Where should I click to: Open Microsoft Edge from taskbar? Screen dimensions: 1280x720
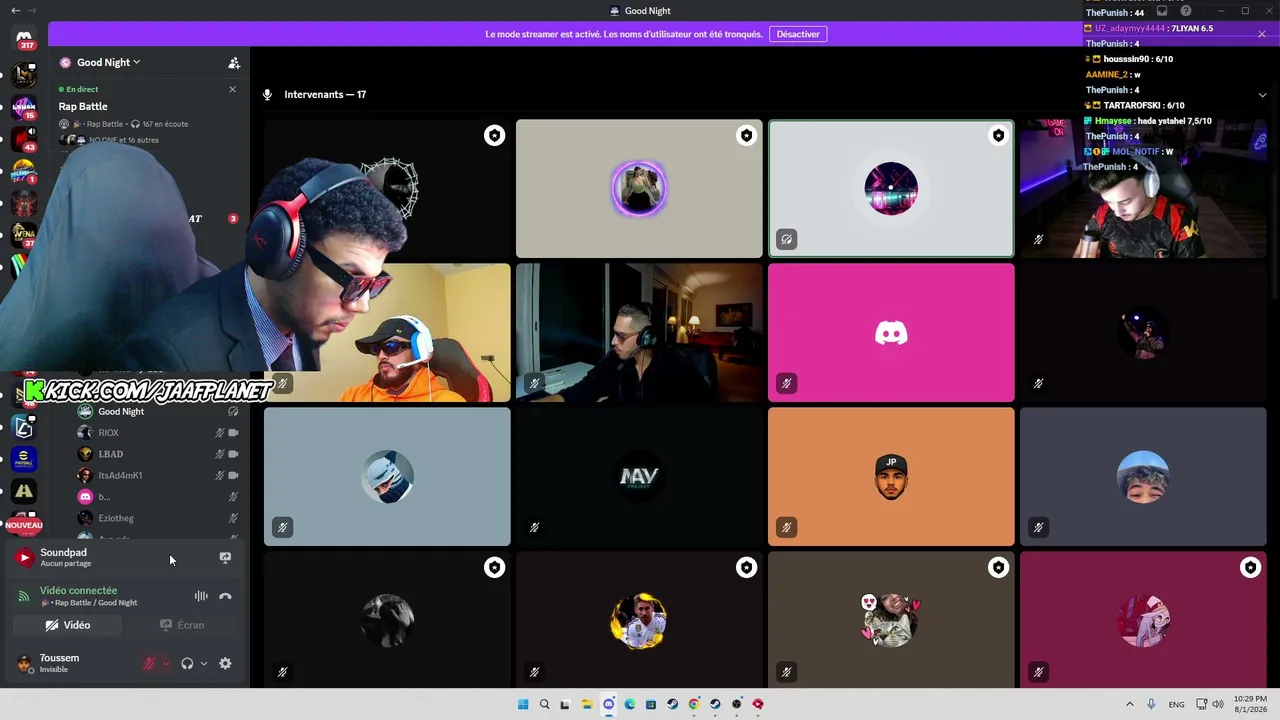pyautogui.click(x=629, y=704)
